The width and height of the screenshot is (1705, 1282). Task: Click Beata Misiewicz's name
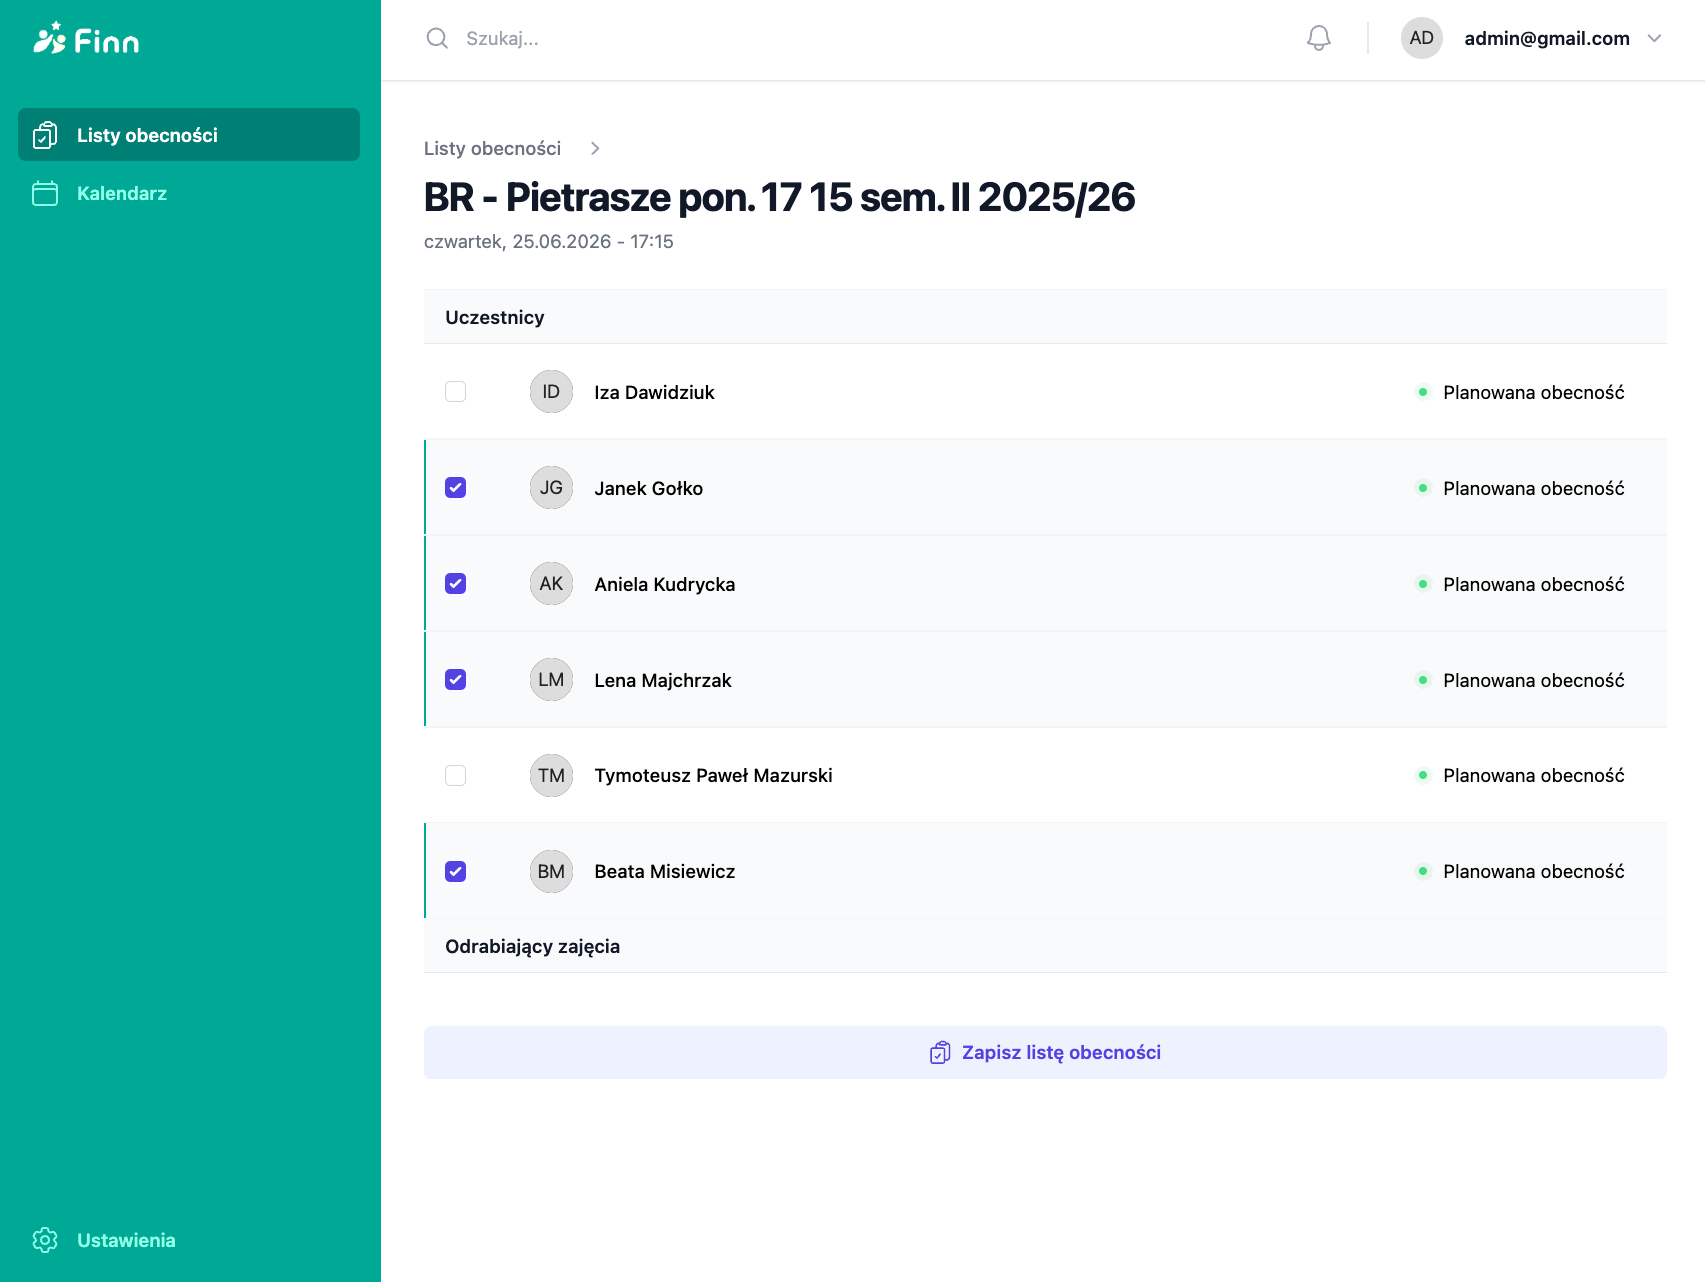[664, 871]
